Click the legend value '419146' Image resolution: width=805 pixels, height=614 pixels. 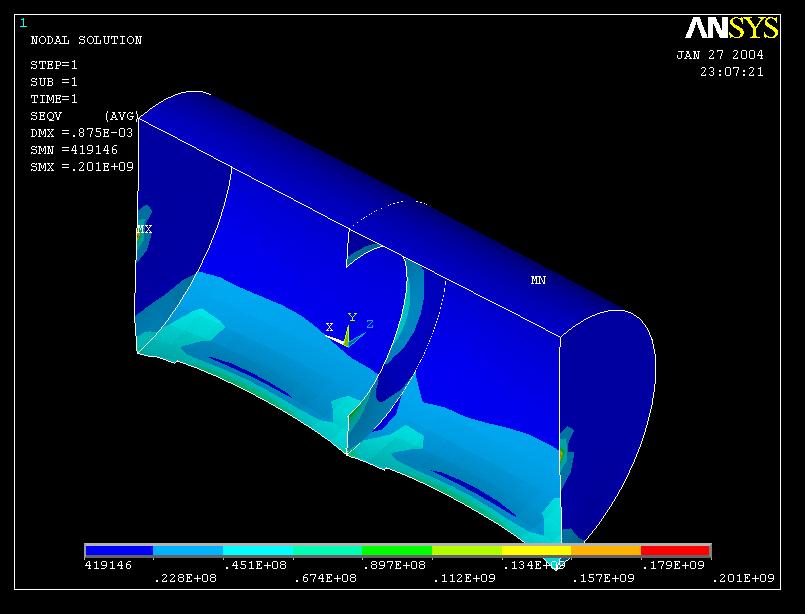[108, 565]
